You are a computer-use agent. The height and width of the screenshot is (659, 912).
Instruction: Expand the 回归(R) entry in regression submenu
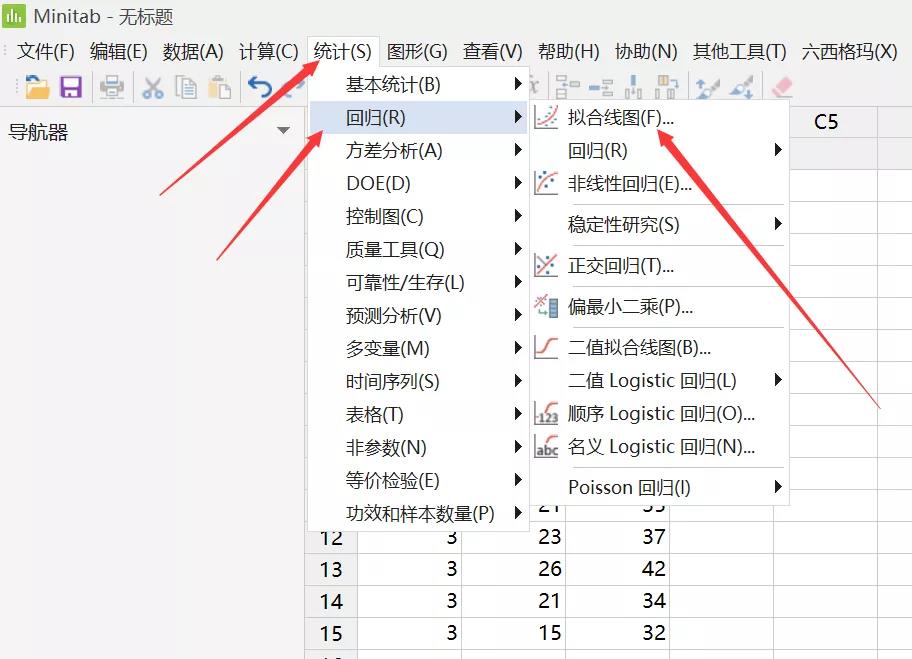click(660, 151)
